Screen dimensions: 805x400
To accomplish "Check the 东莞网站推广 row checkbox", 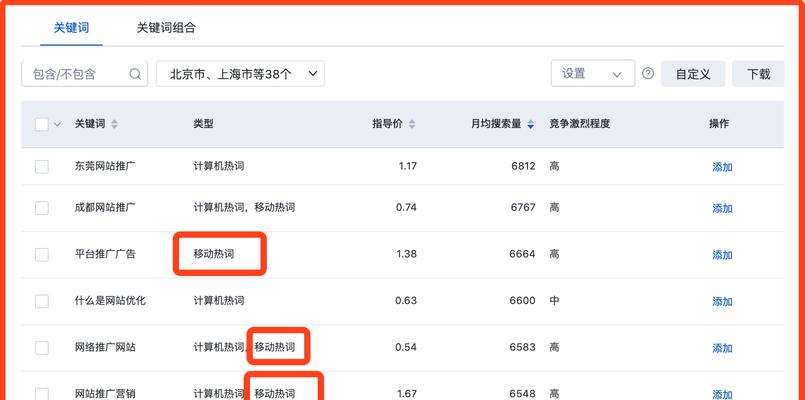I will [x=42, y=167].
